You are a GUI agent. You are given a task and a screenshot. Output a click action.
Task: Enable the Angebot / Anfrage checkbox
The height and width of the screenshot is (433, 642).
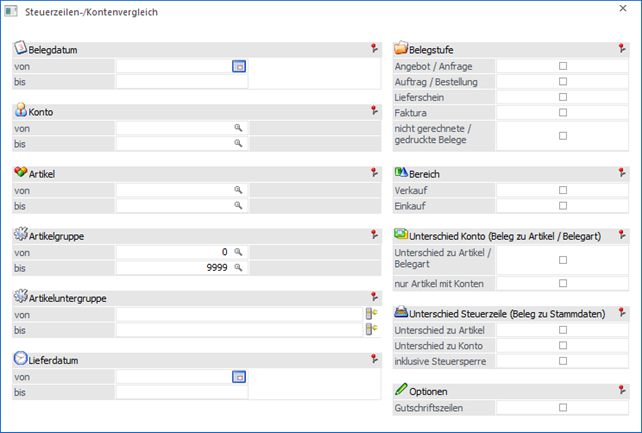pyautogui.click(x=562, y=66)
